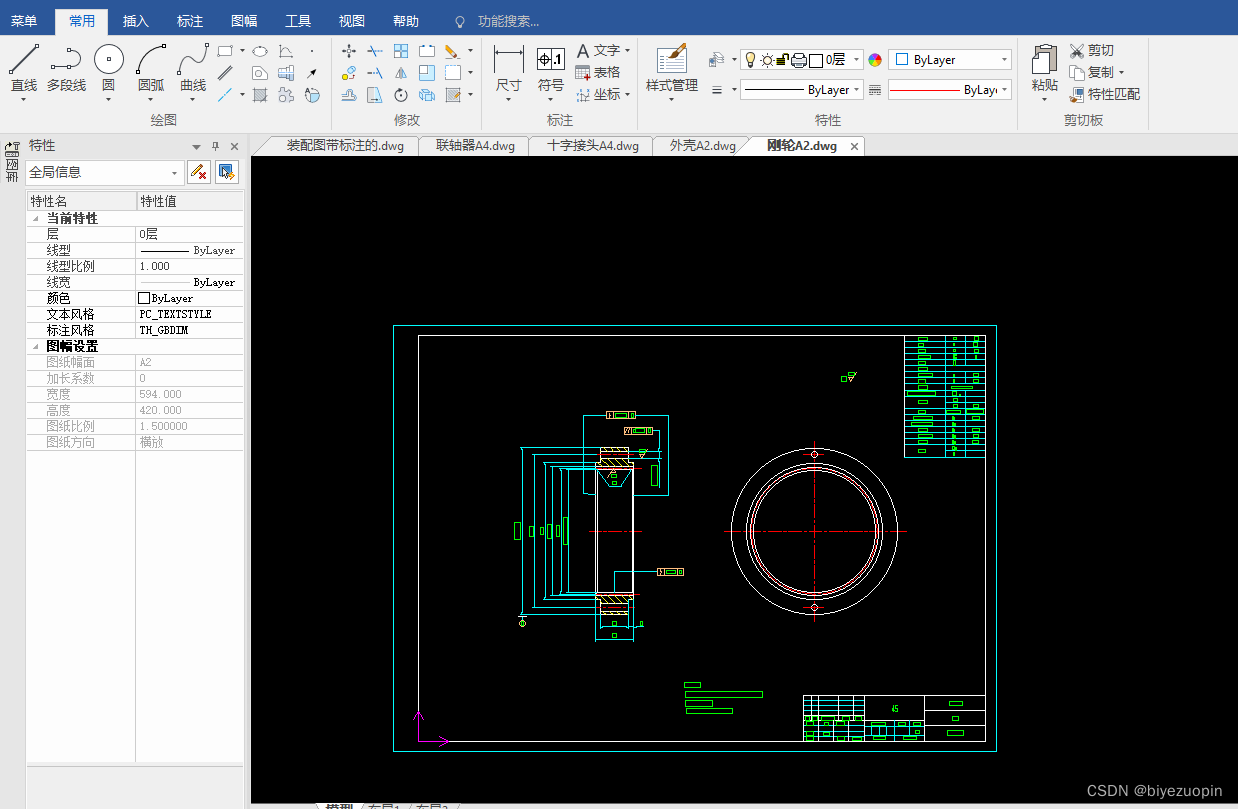Click the 文本风格 value PC_TEXTSTYLE
The image size is (1238, 809).
coord(189,314)
